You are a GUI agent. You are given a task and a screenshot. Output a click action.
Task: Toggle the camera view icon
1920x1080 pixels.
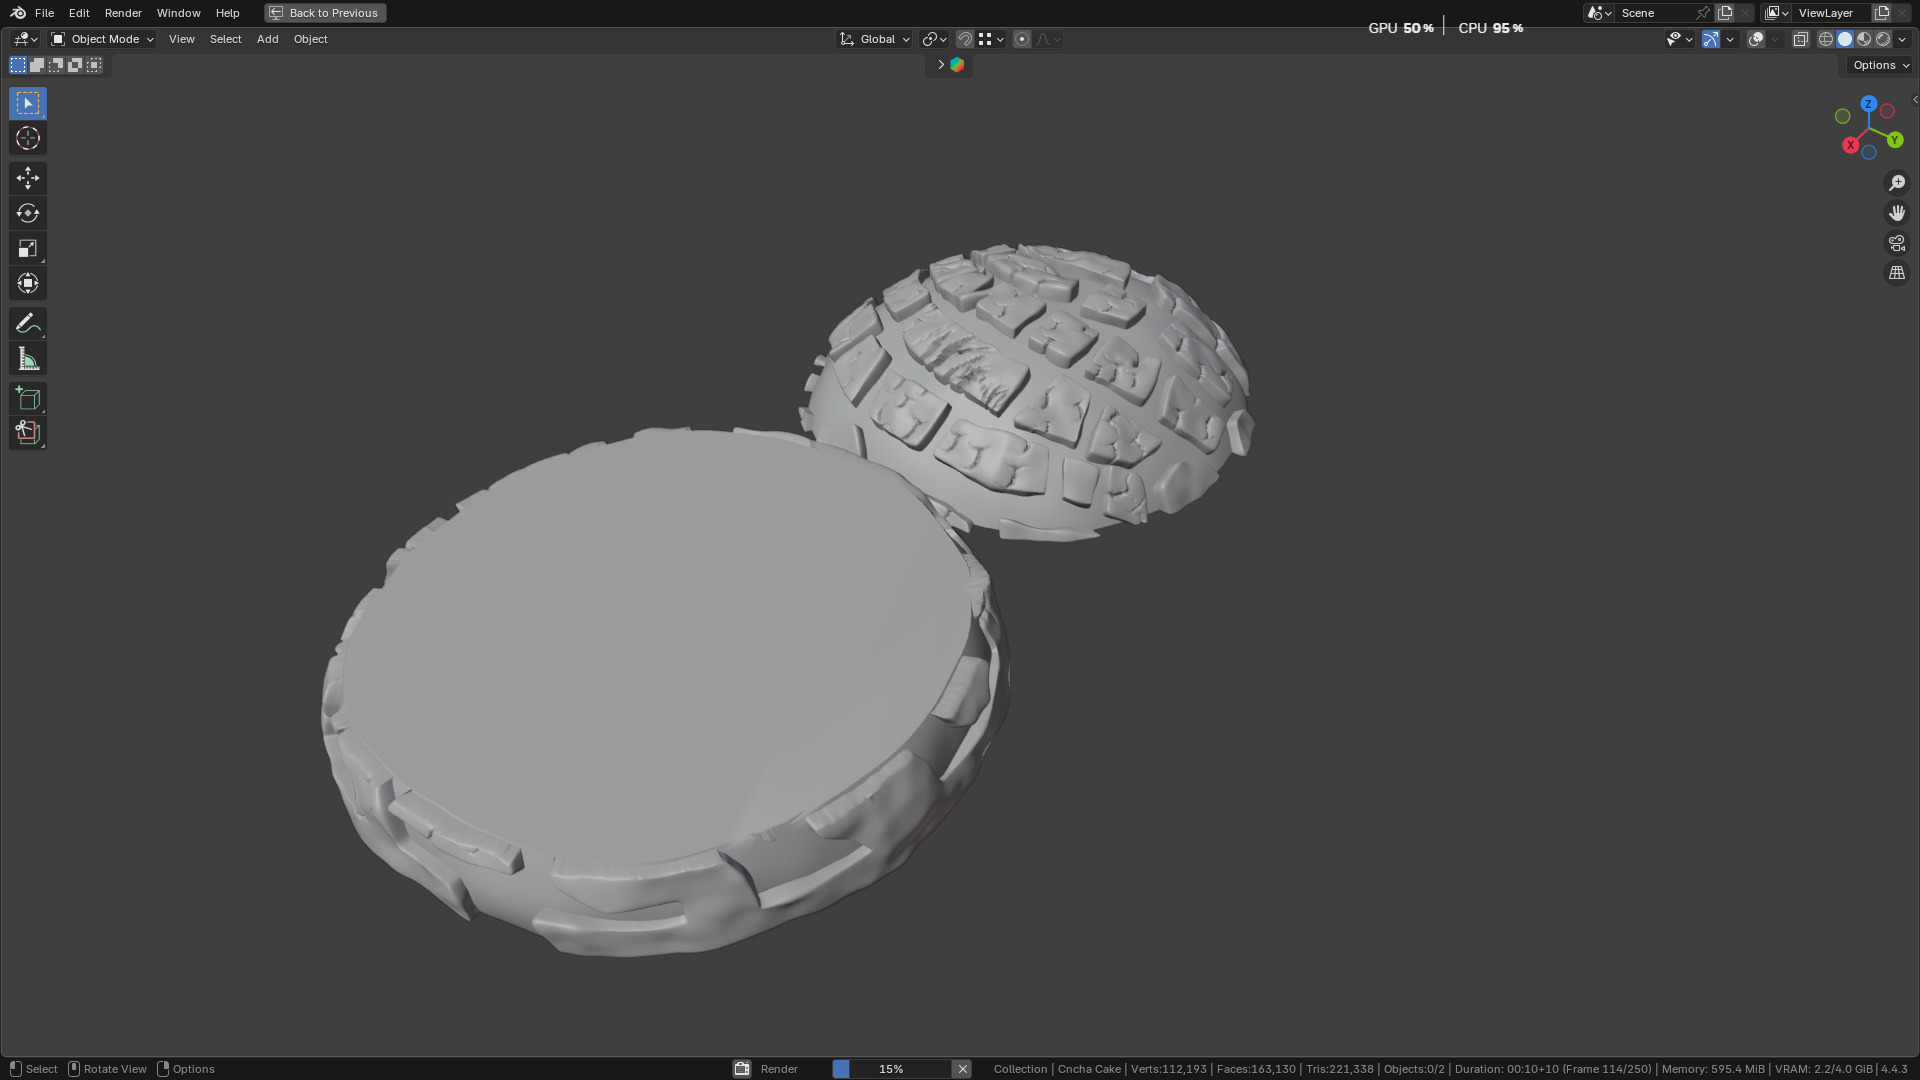pyautogui.click(x=1897, y=243)
